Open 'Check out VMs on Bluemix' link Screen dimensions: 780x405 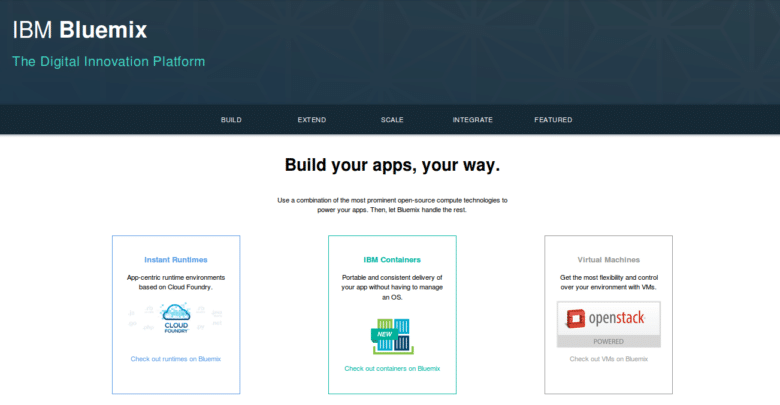(608, 359)
